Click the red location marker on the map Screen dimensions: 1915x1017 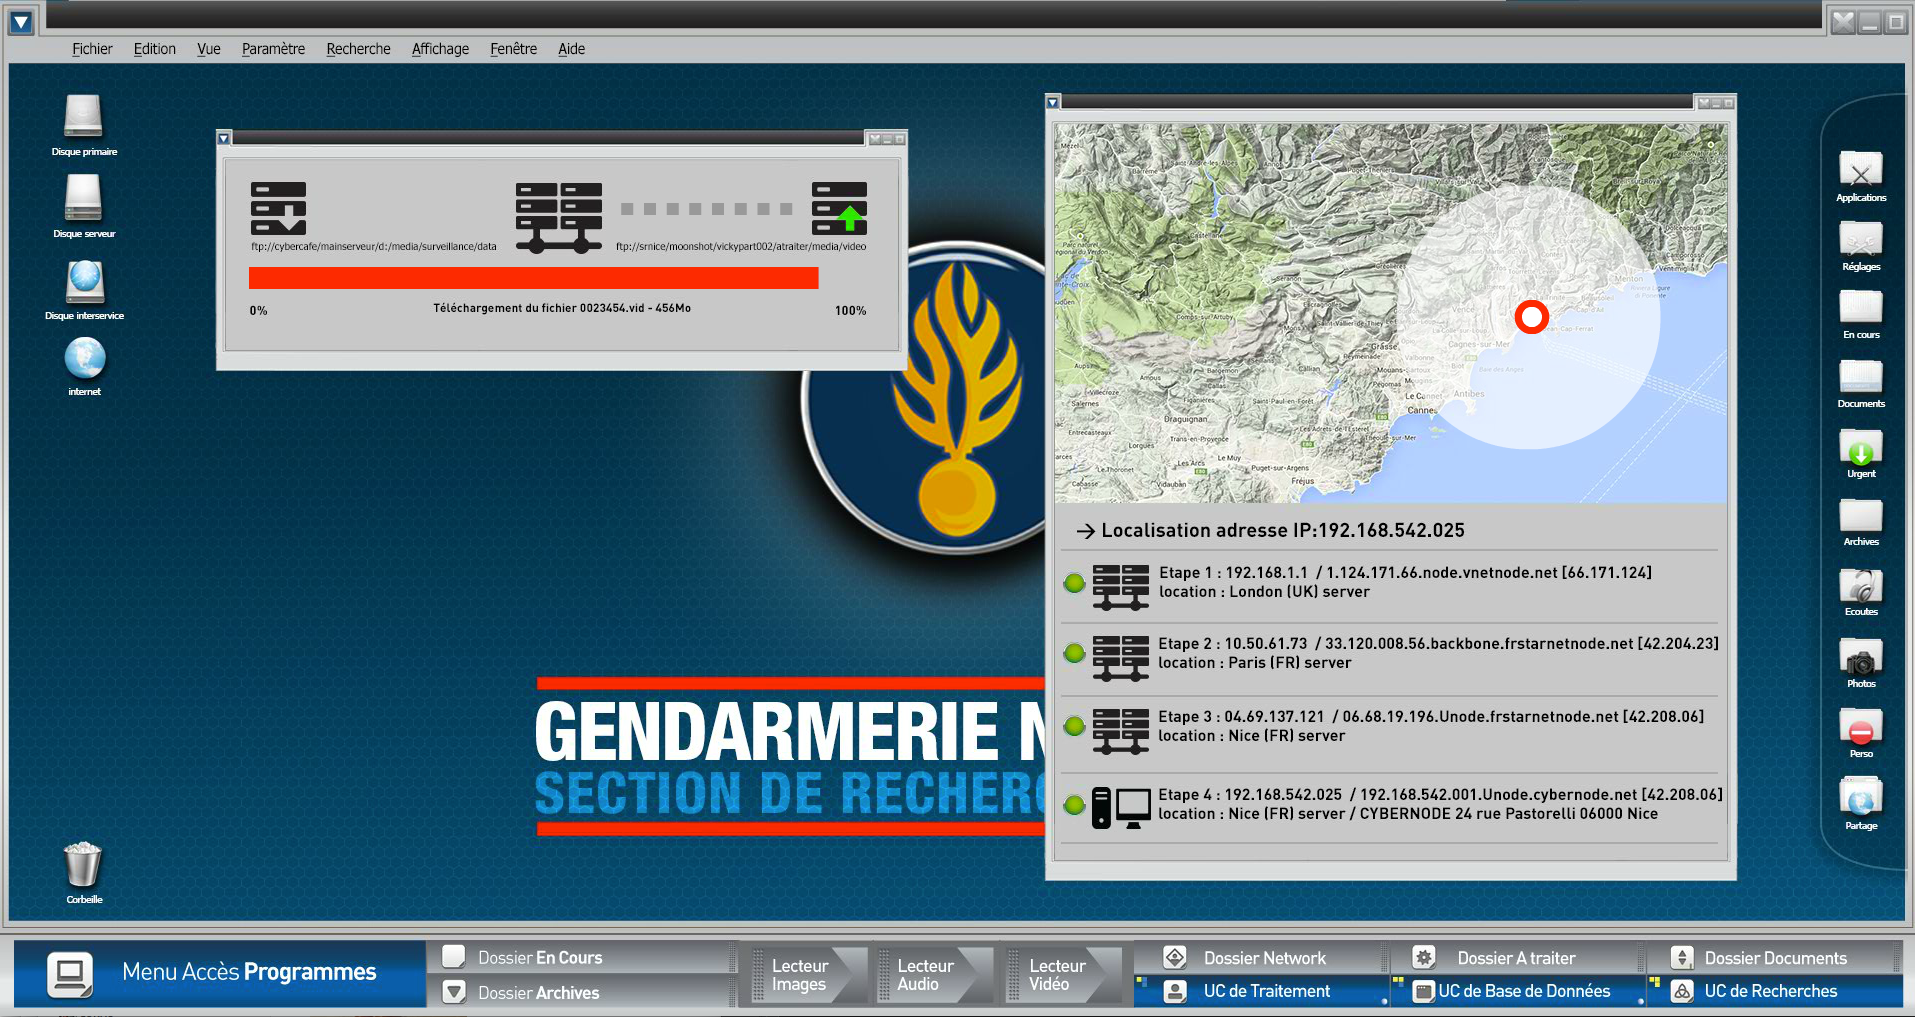point(1531,317)
